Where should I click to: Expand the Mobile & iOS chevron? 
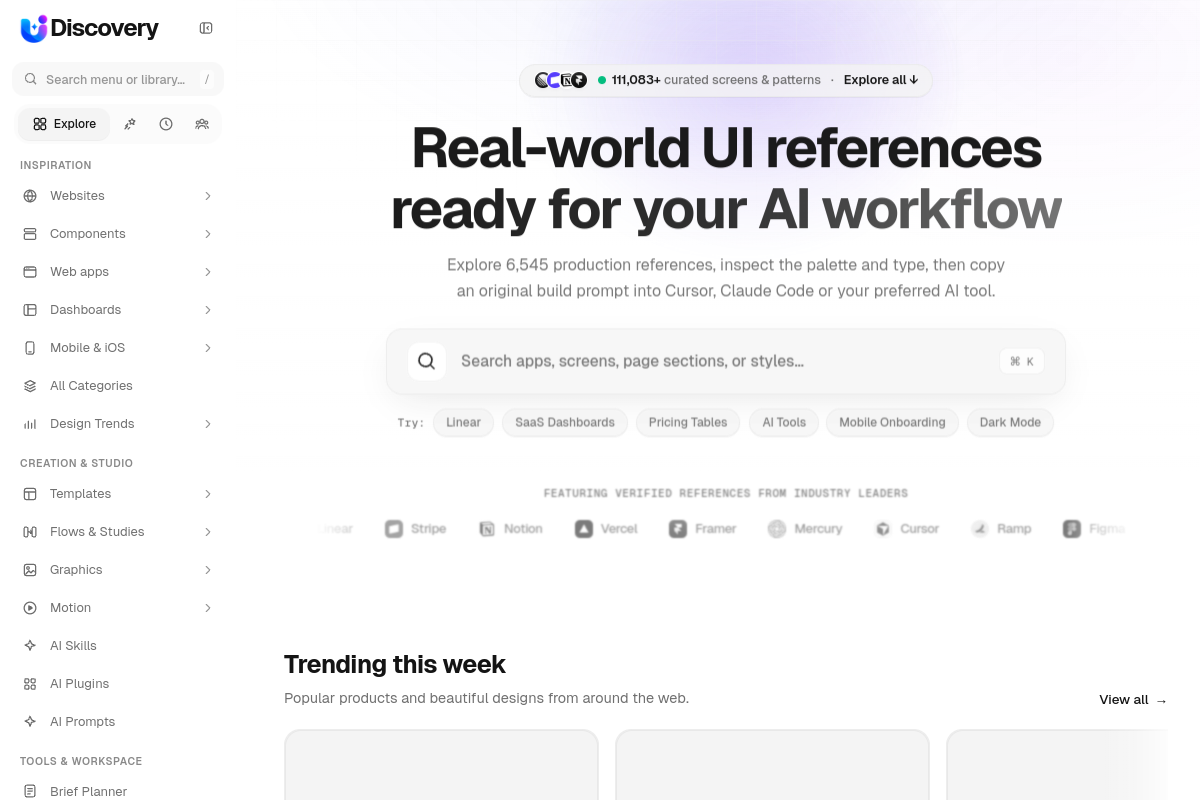click(x=208, y=348)
